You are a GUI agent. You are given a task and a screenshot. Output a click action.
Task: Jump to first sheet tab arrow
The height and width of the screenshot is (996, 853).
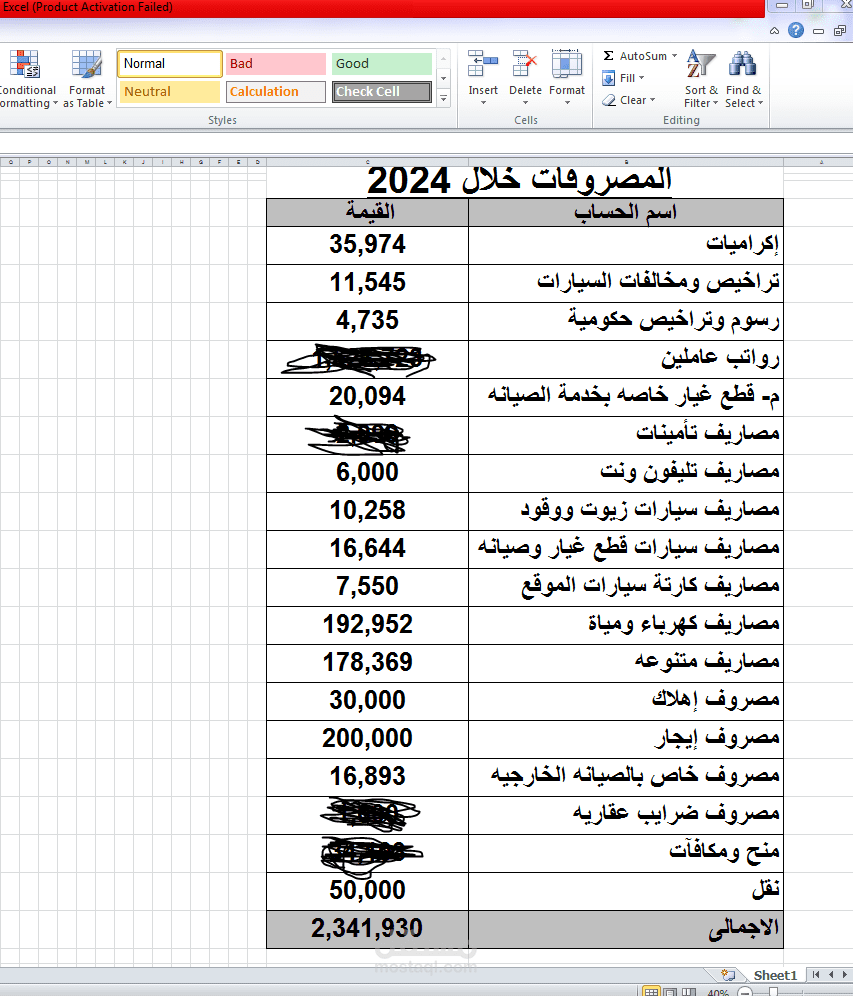tap(816, 974)
